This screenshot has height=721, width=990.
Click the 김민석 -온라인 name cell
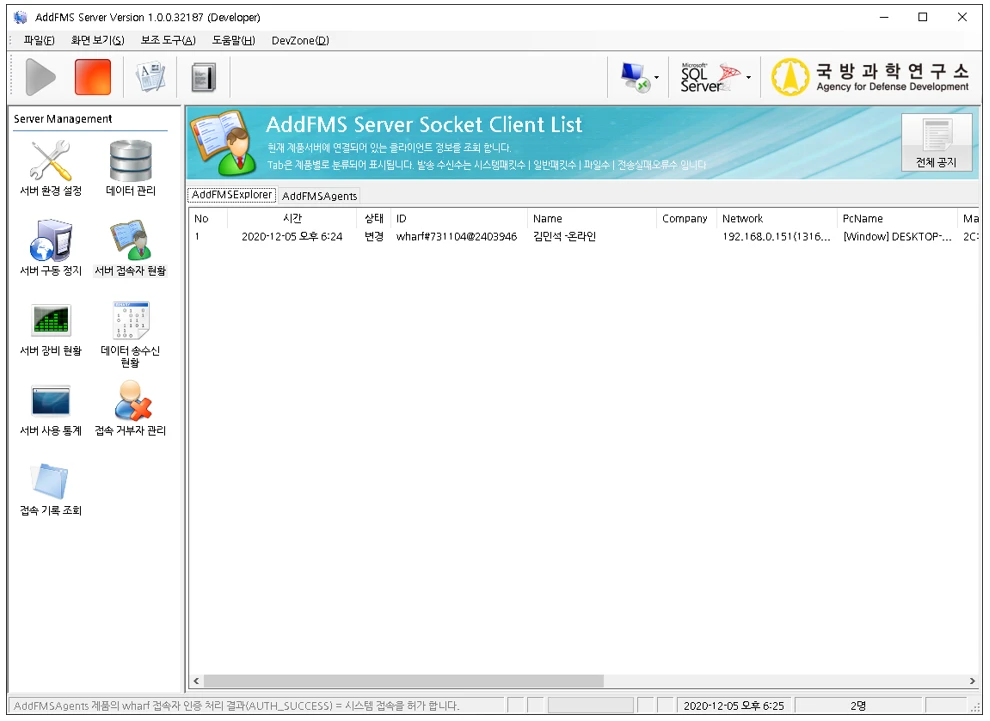tap(564, 237)
